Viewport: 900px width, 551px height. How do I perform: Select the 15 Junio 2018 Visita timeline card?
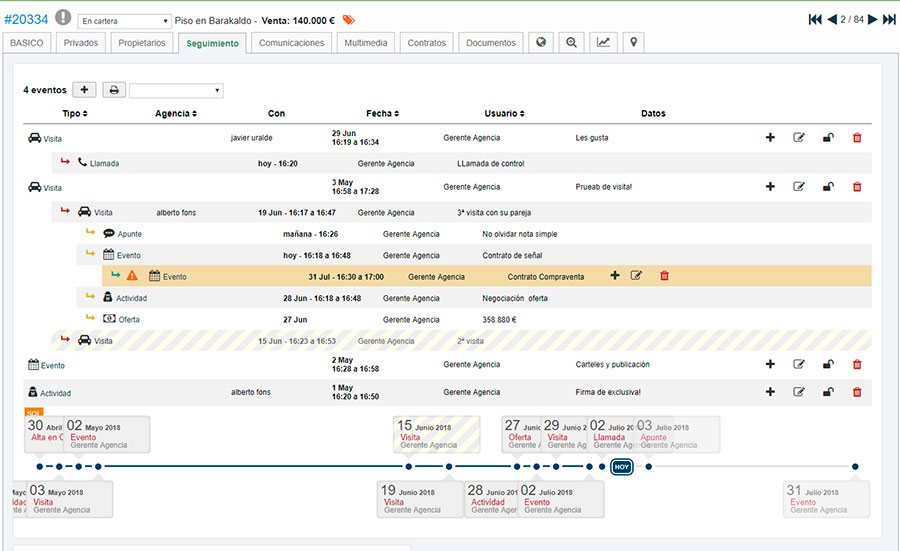click(x=437, y=434)
